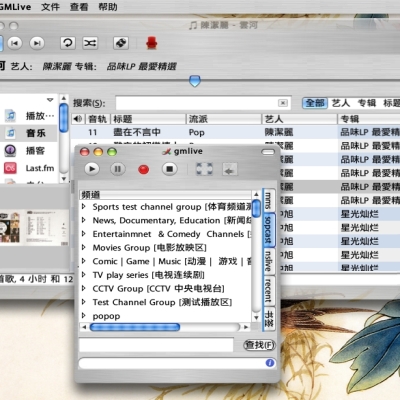400x400 pixels.
Task: Click blue info icon in gmlive status bar
Action: pyautogui.click(x=270, y=363)
